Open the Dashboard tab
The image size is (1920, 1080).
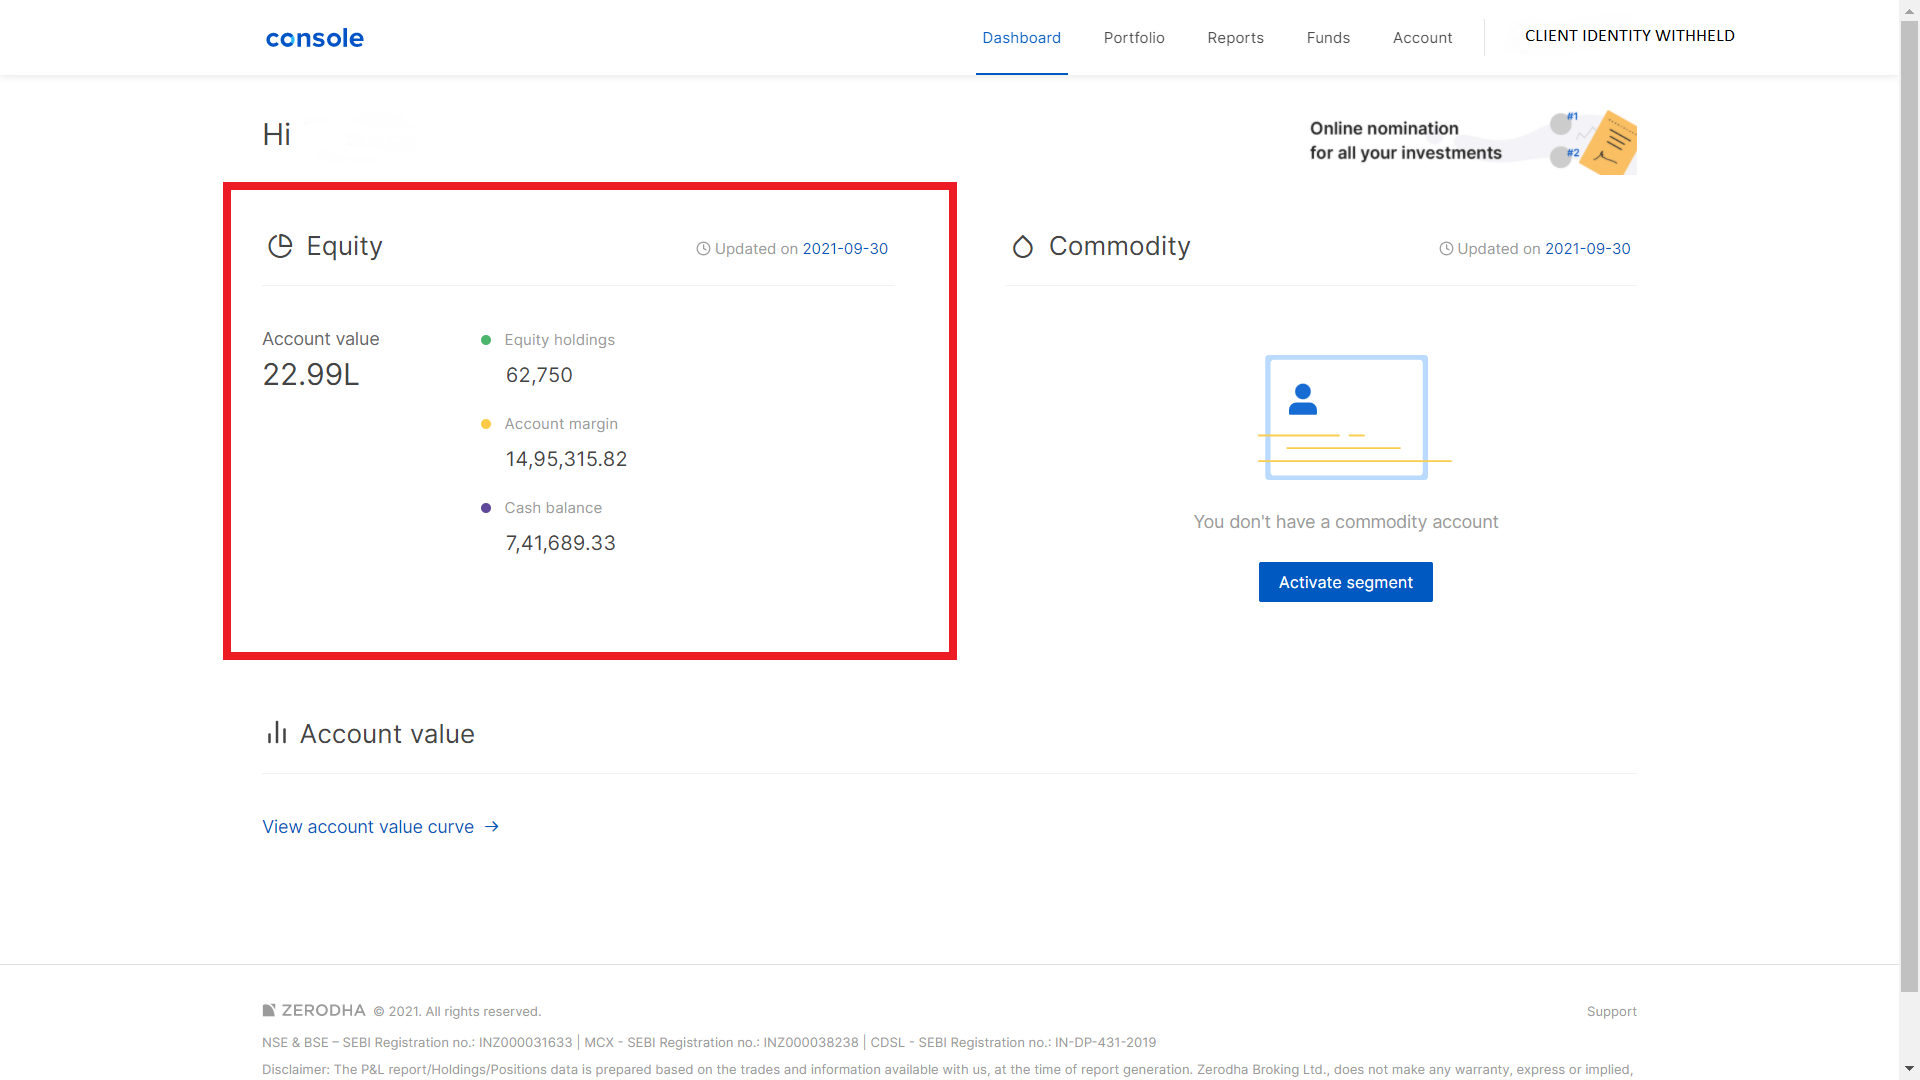click(x=1021, y=38)
